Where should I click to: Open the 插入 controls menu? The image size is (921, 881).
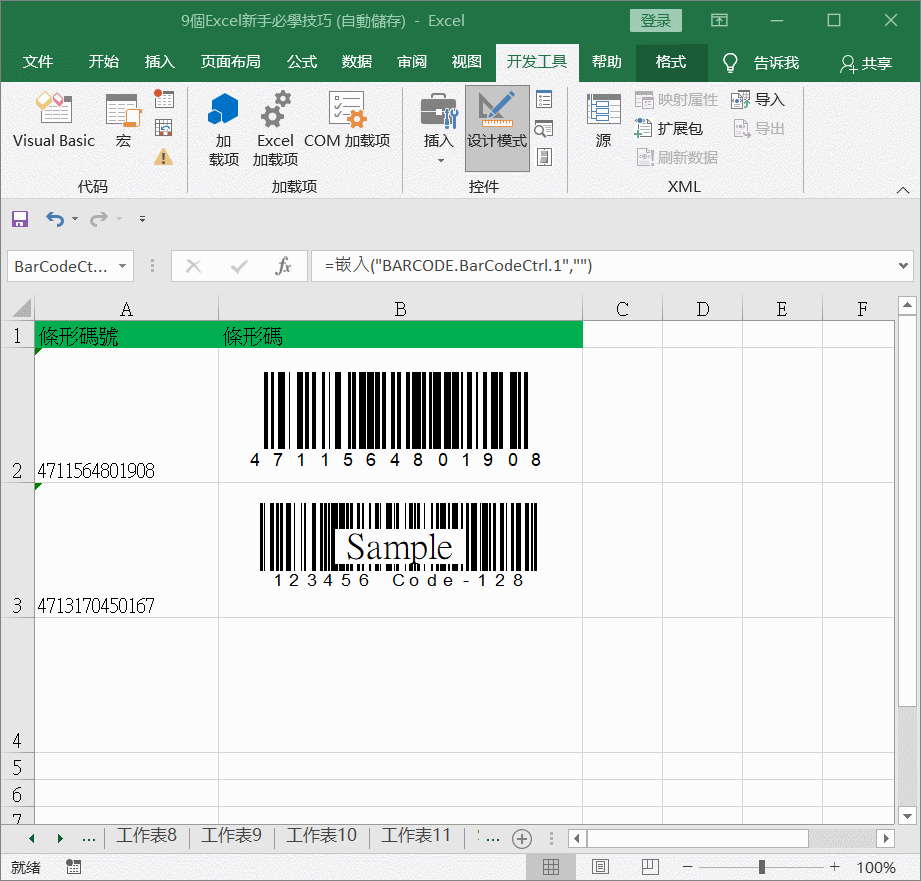pos(439,129)
